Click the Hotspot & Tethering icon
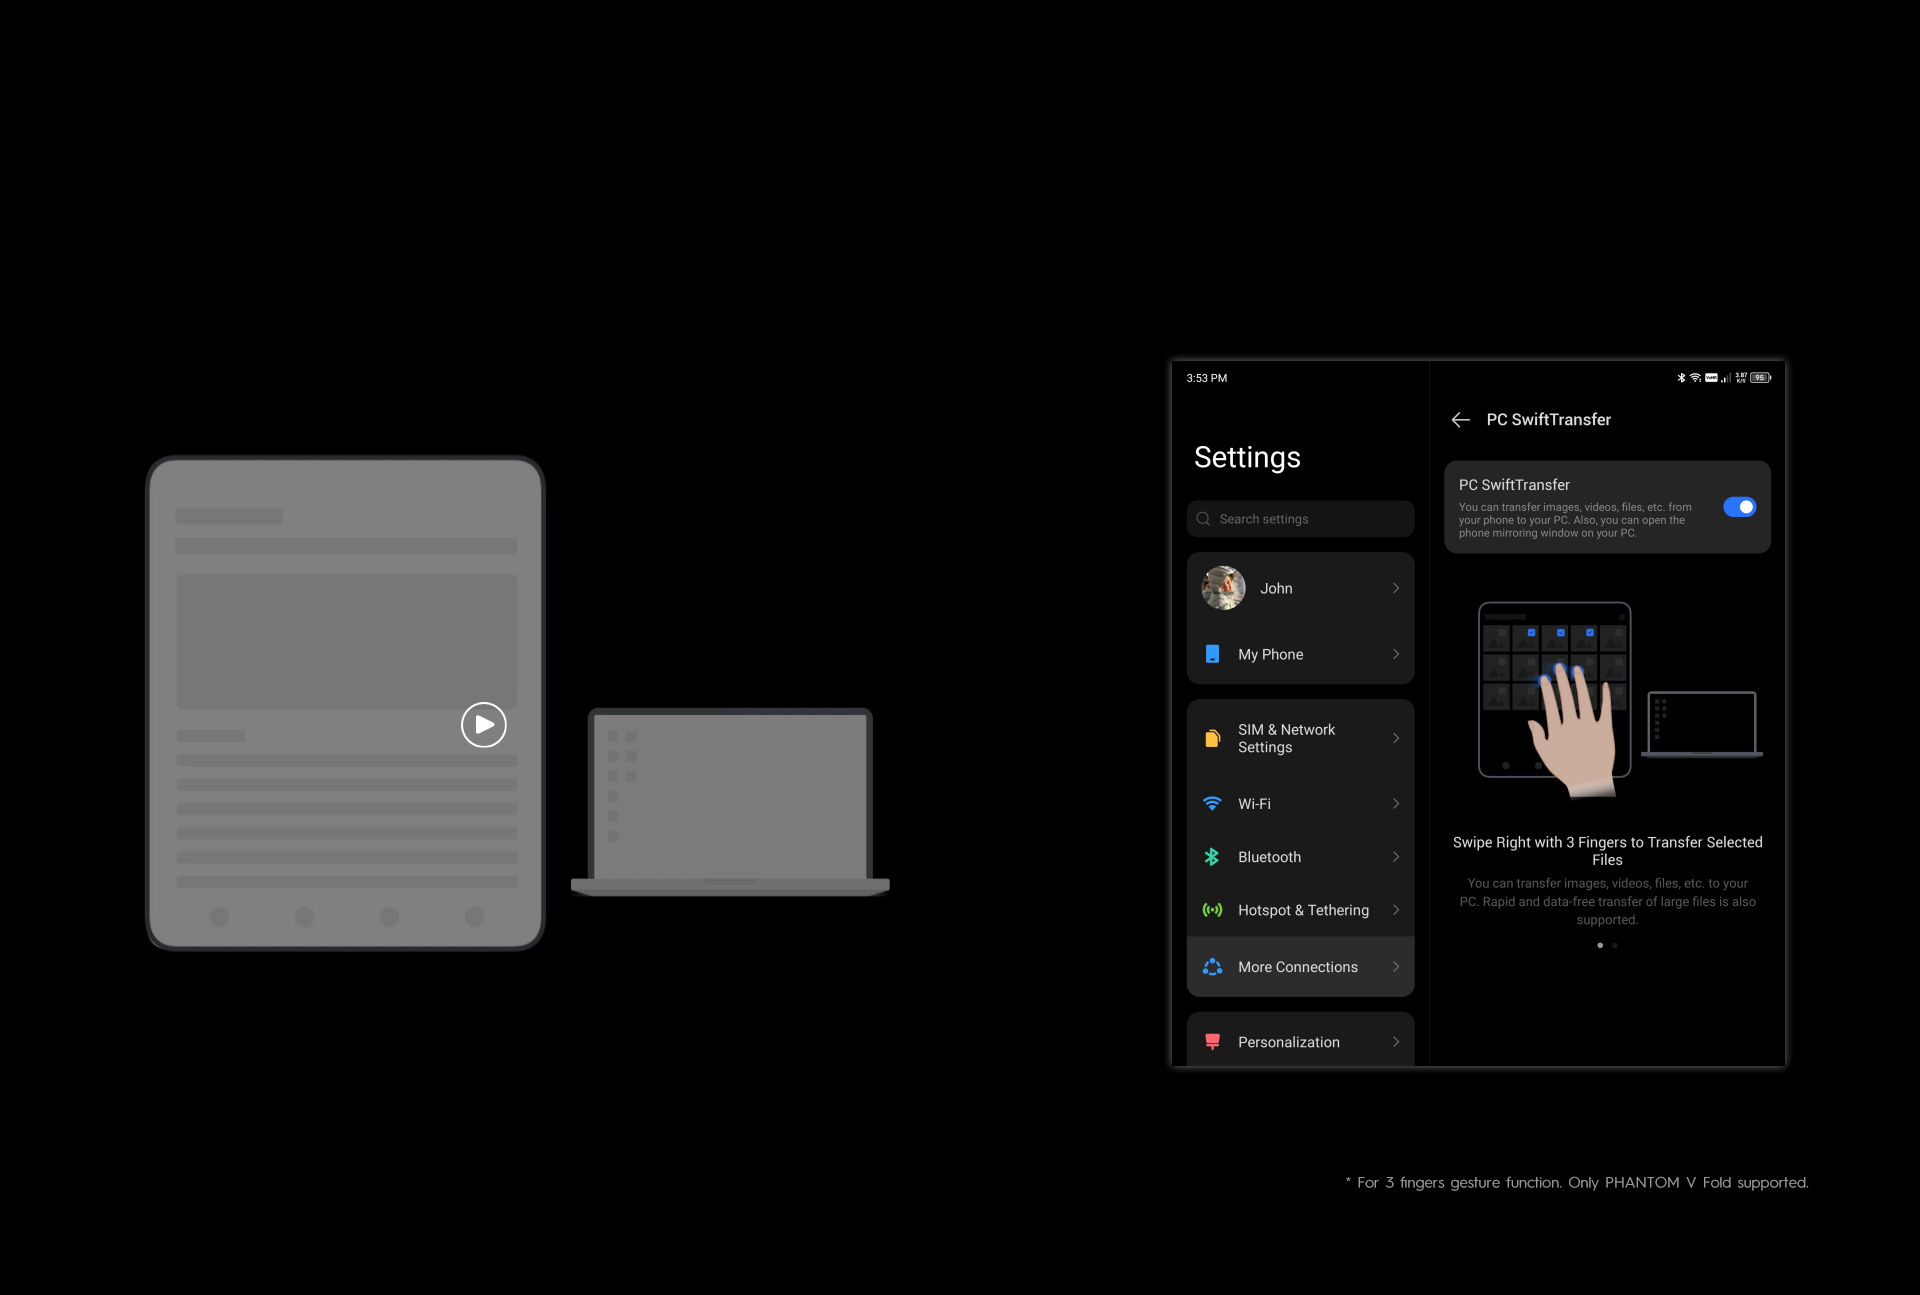The image size is (1920, 1295). [x=1212, y=910]
